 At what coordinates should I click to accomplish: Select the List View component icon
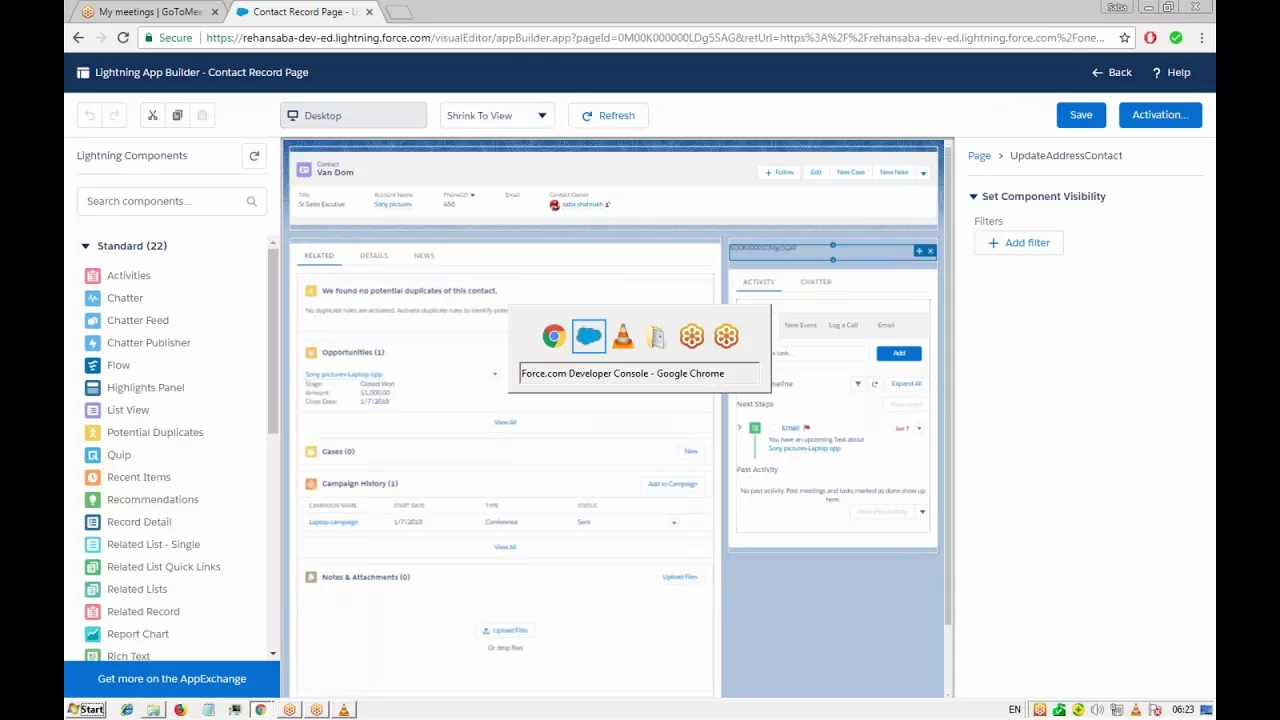pyautogui.click(x=93, y=410)
